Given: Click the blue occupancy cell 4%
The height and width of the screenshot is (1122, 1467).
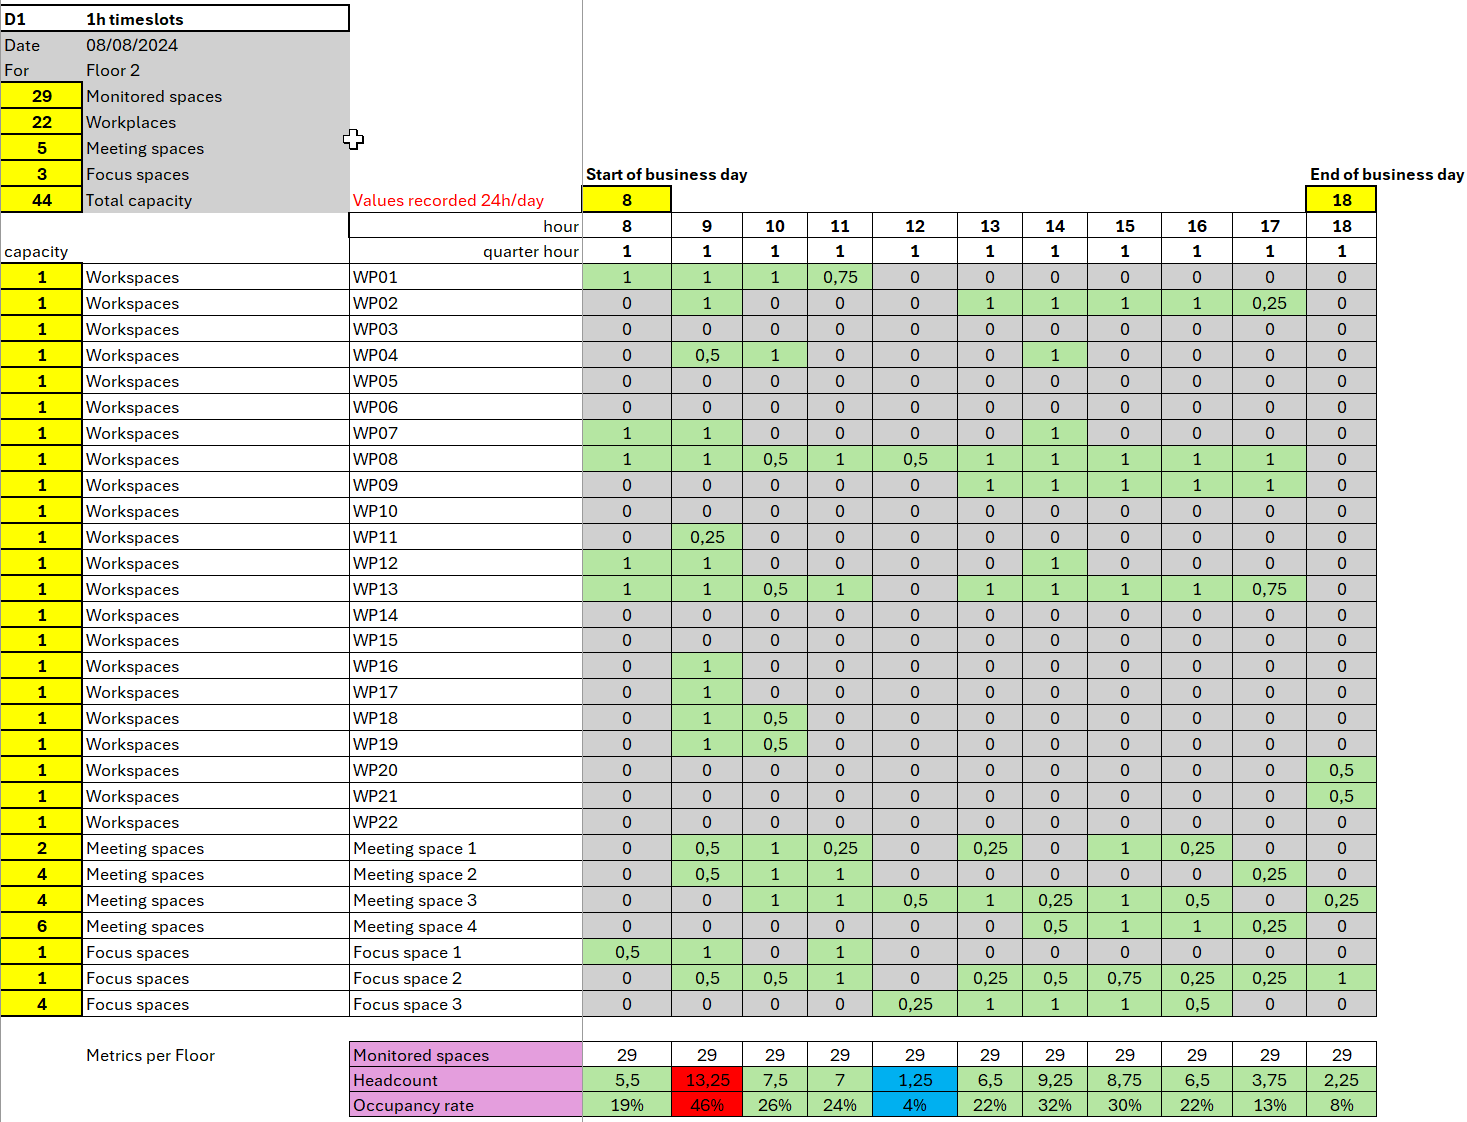Looking at the screenshot, I should point(915,1105).
